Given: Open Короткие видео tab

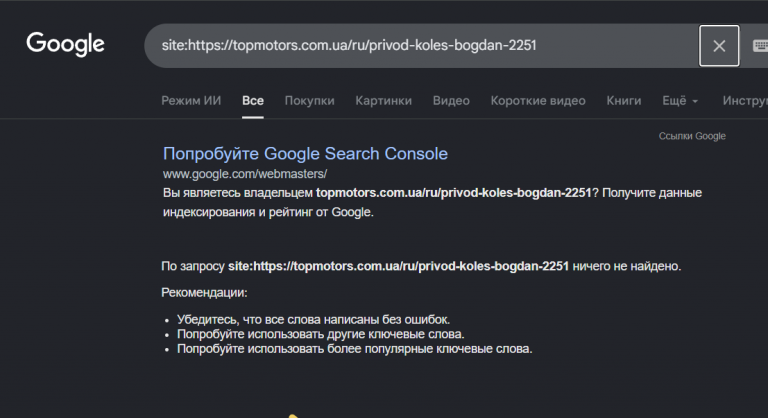Looking at the screenshot, I should pyautogui.click(x=538, y=100).
